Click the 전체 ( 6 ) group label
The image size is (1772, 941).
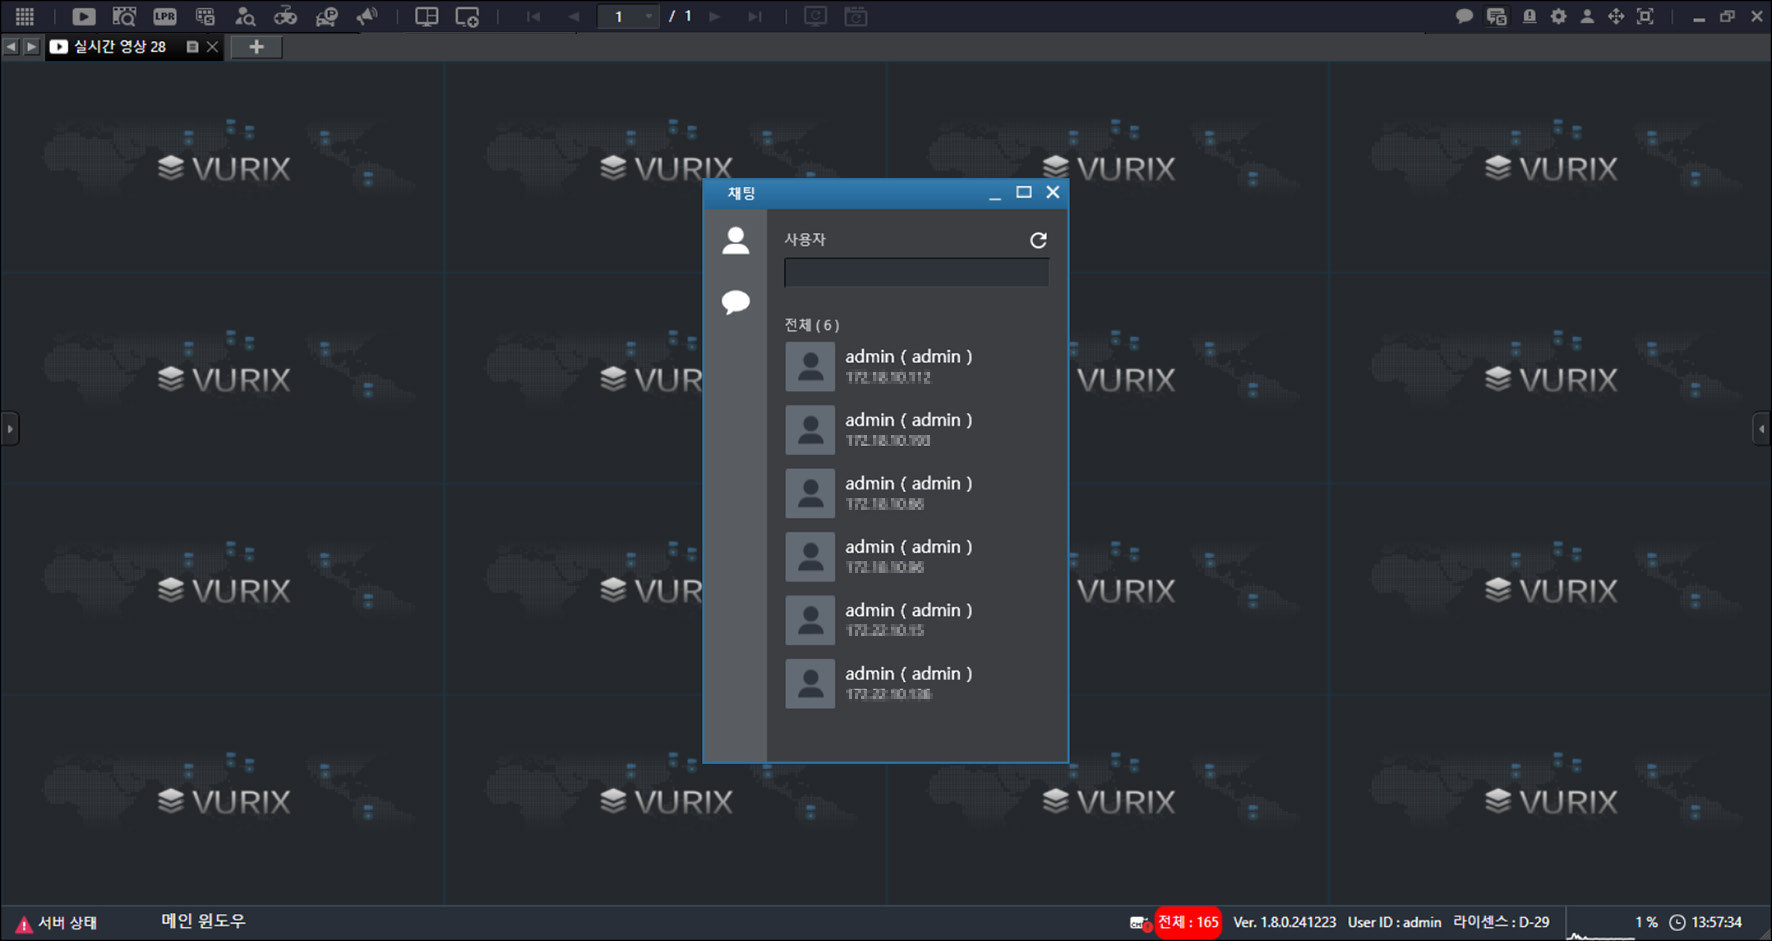[x=812, y=325]
